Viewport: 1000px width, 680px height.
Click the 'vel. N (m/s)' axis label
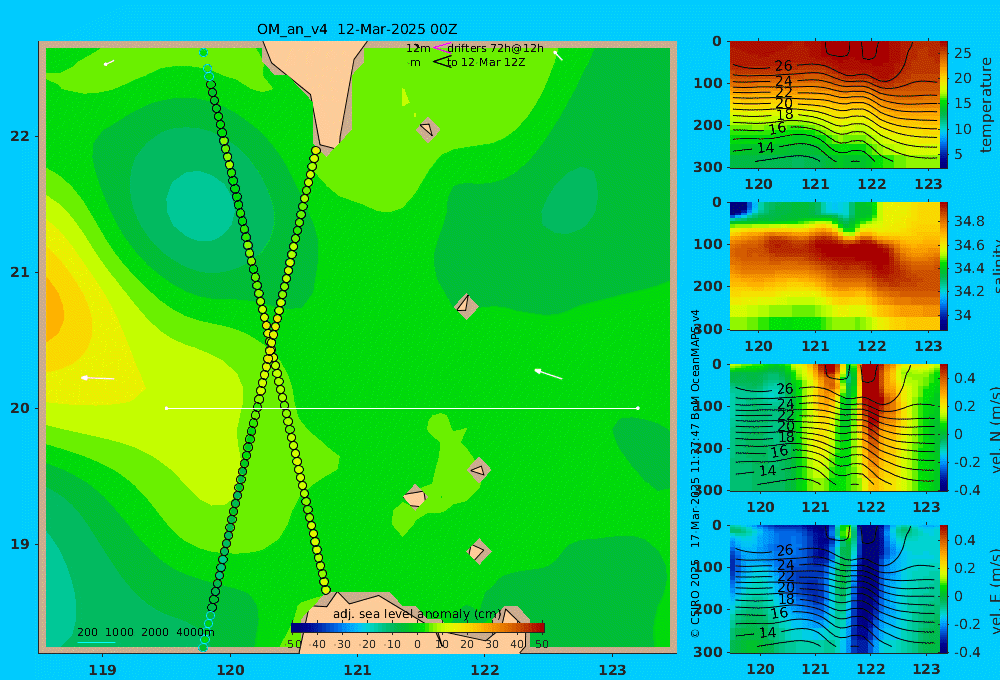[x=994, y=429]
